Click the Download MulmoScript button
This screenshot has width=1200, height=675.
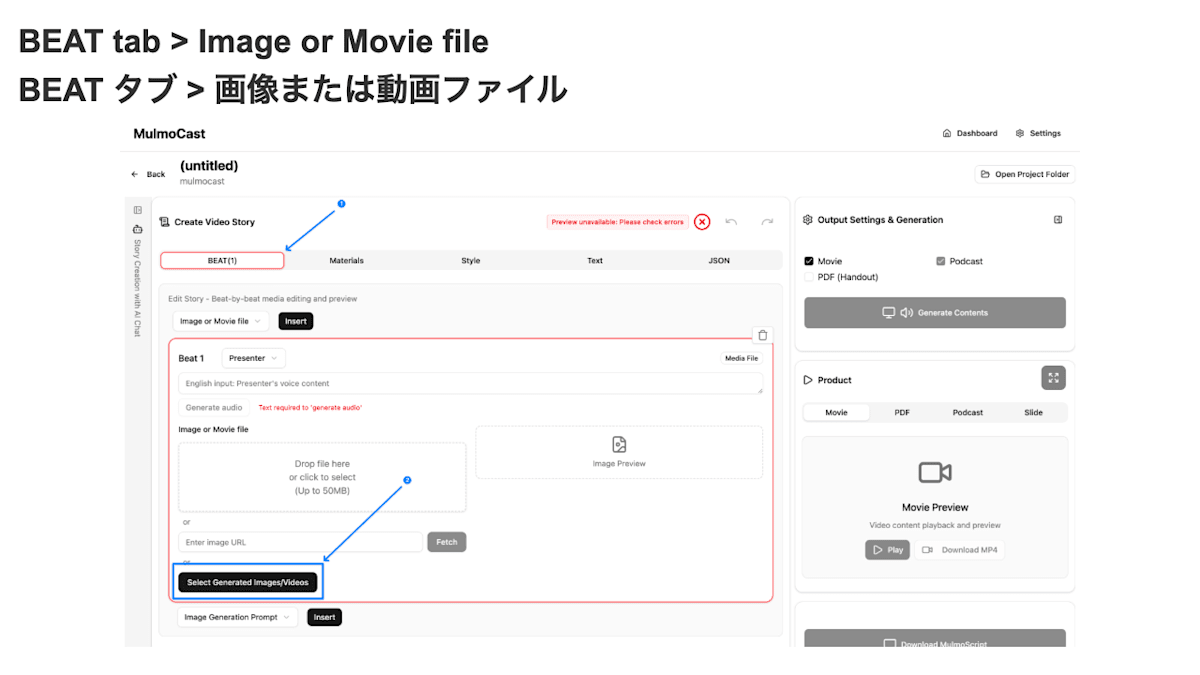935,640
